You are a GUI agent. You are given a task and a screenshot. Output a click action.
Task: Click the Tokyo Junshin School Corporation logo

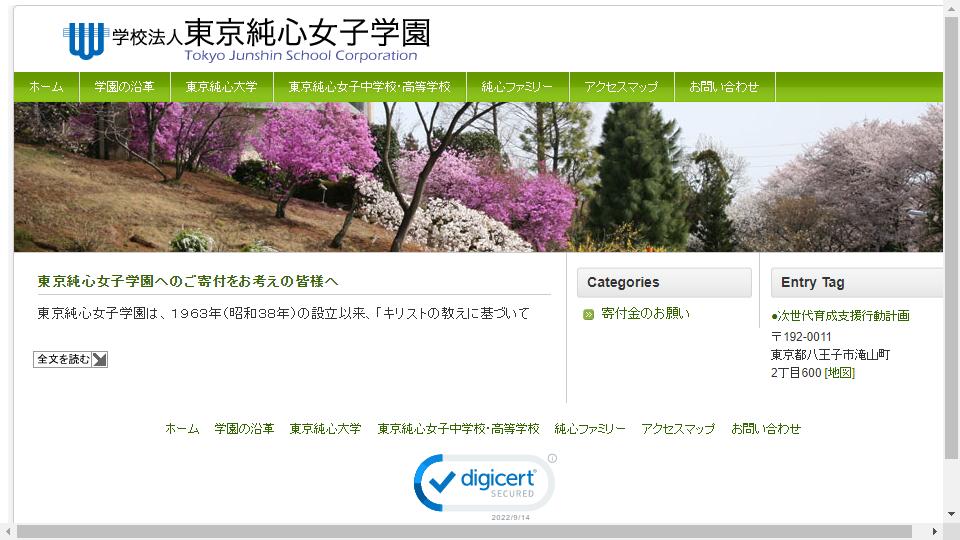click(x=246, y=39)
